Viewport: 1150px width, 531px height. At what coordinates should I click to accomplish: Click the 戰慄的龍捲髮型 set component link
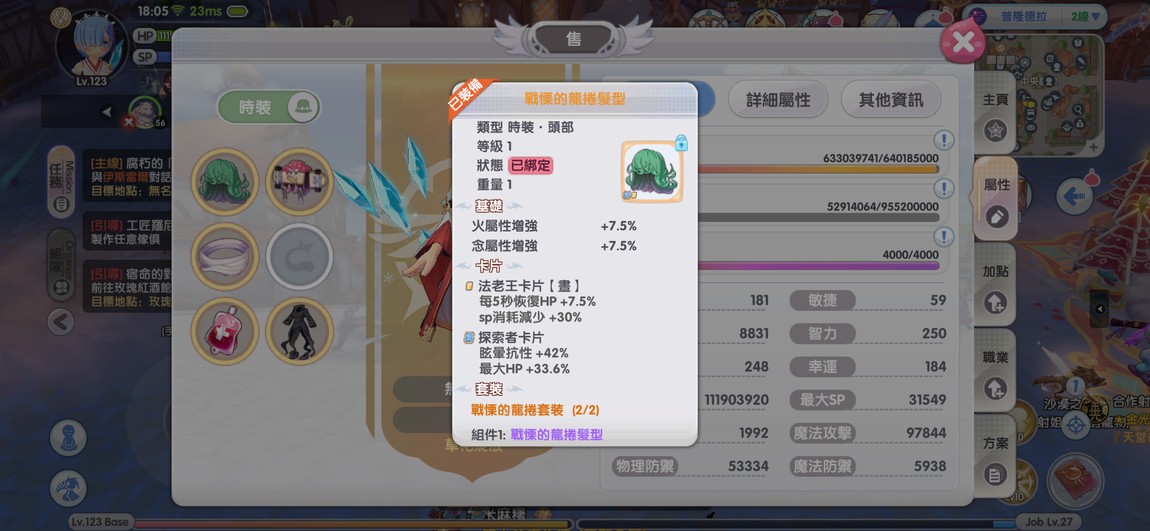pyautogui.click(x=557, y=434)
